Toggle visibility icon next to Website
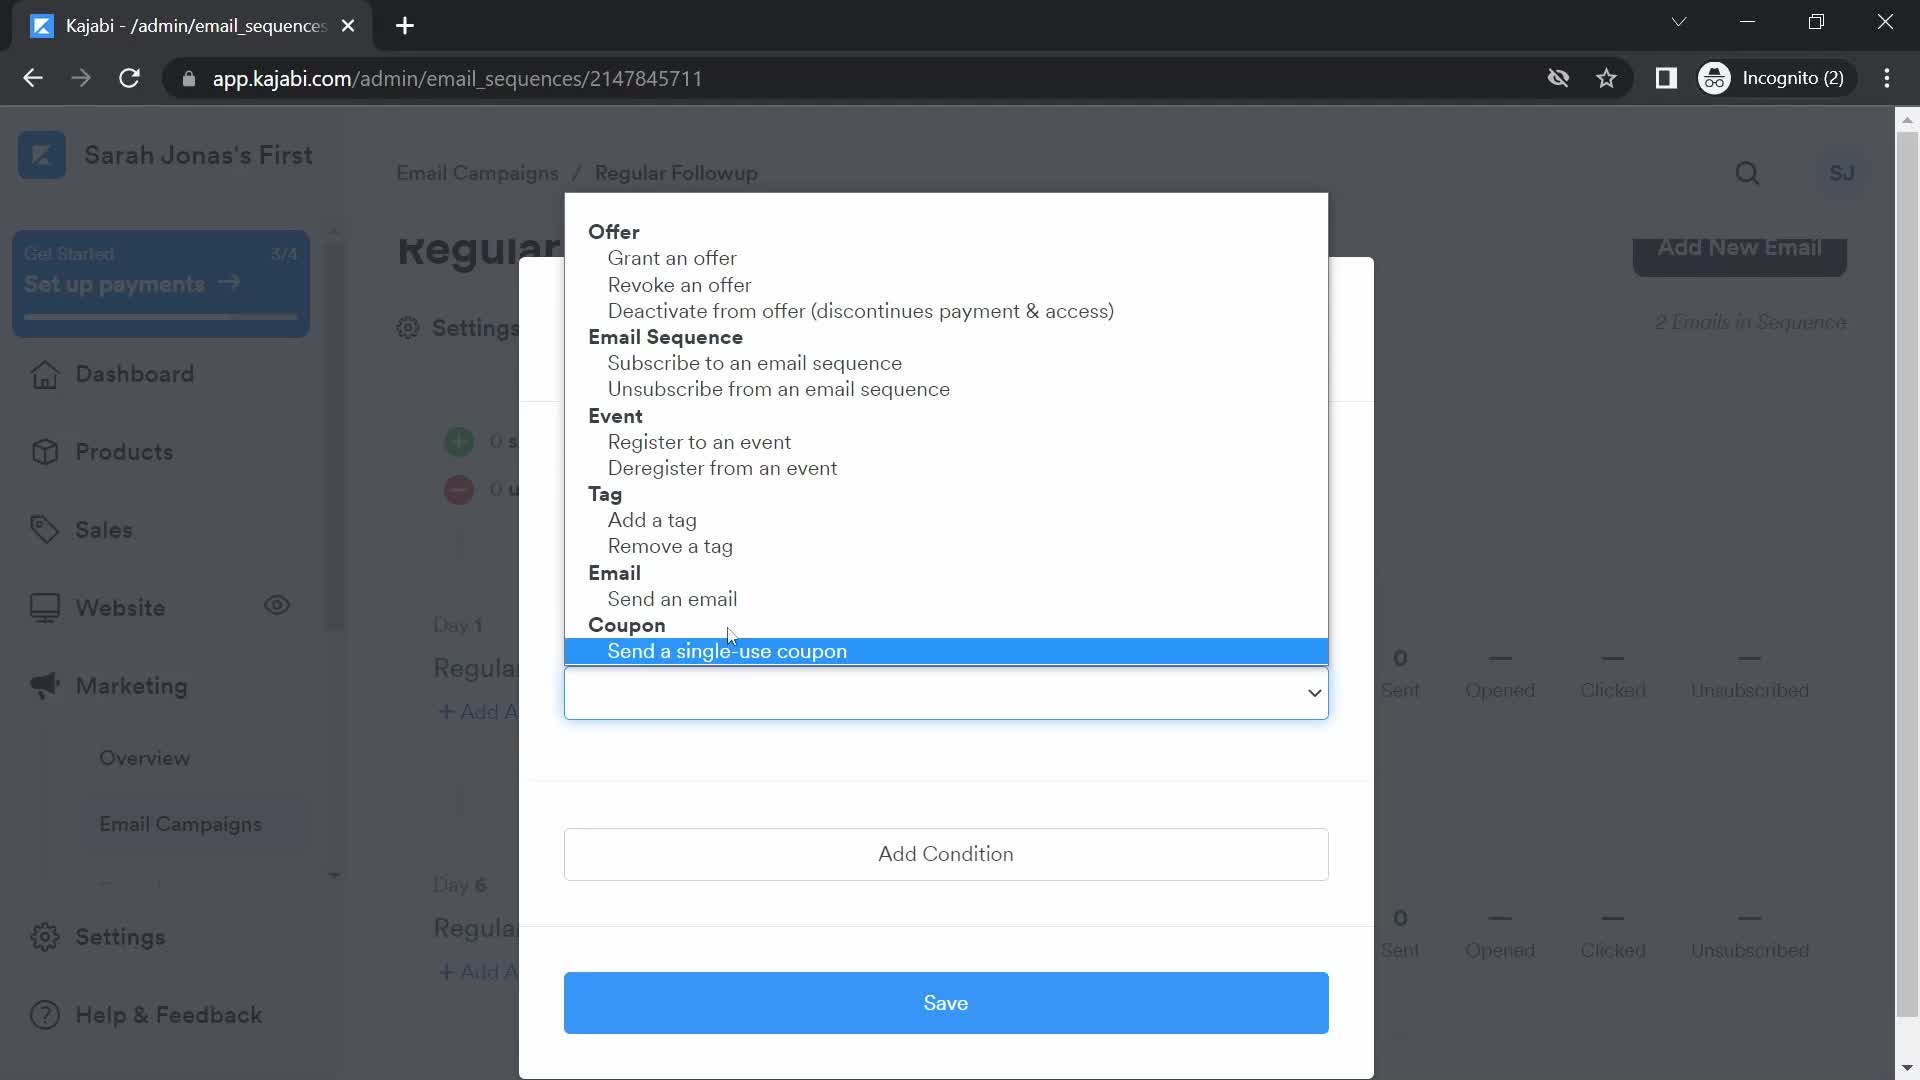 point(278,608)
